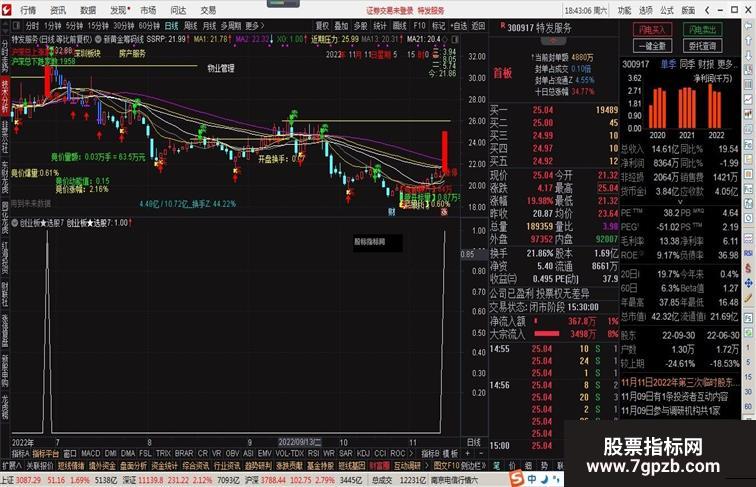Screen dimensions: 756x487
Task: Open the 数据 menu
Action: 88,10
